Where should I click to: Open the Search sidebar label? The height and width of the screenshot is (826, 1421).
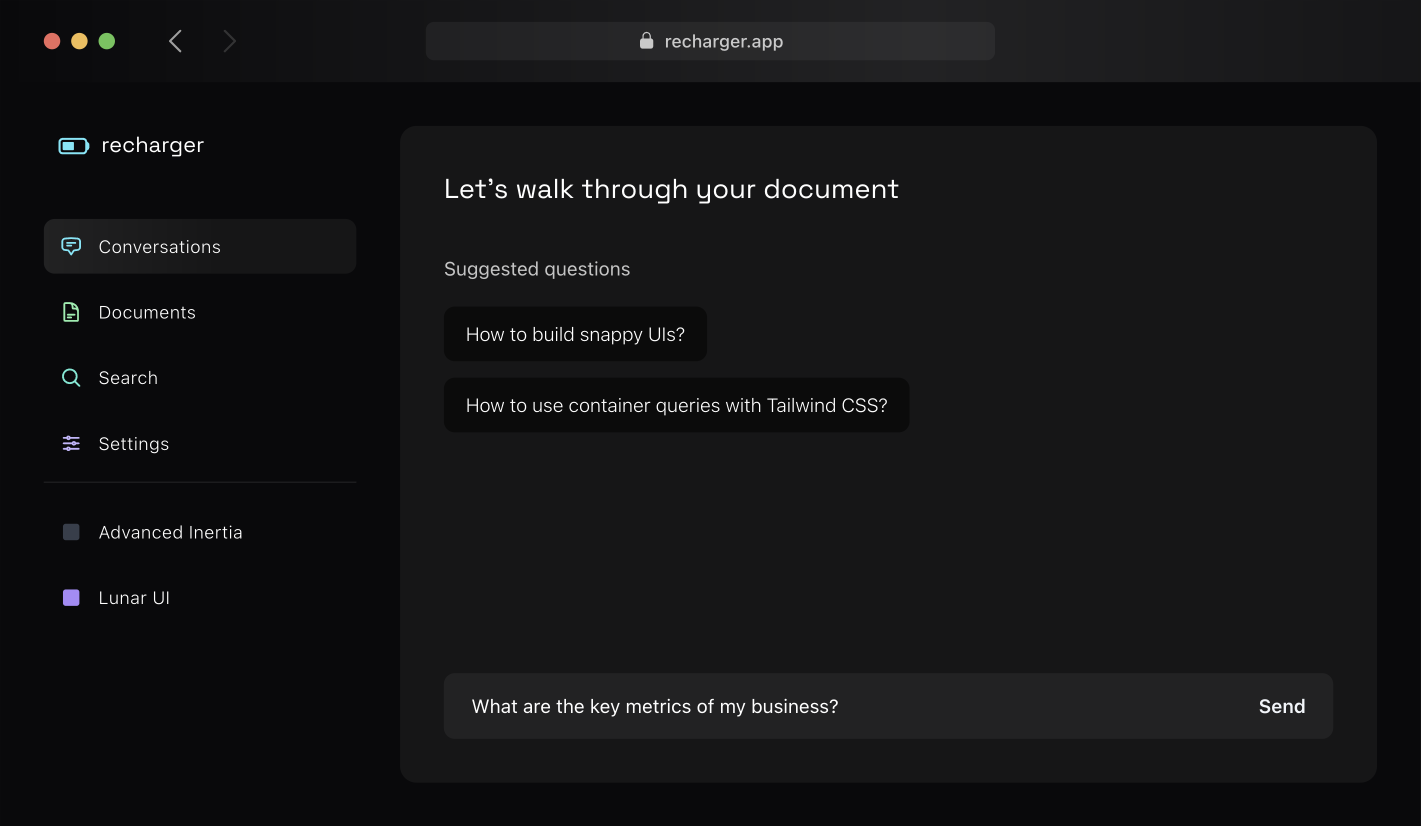[x=128, y=378]
